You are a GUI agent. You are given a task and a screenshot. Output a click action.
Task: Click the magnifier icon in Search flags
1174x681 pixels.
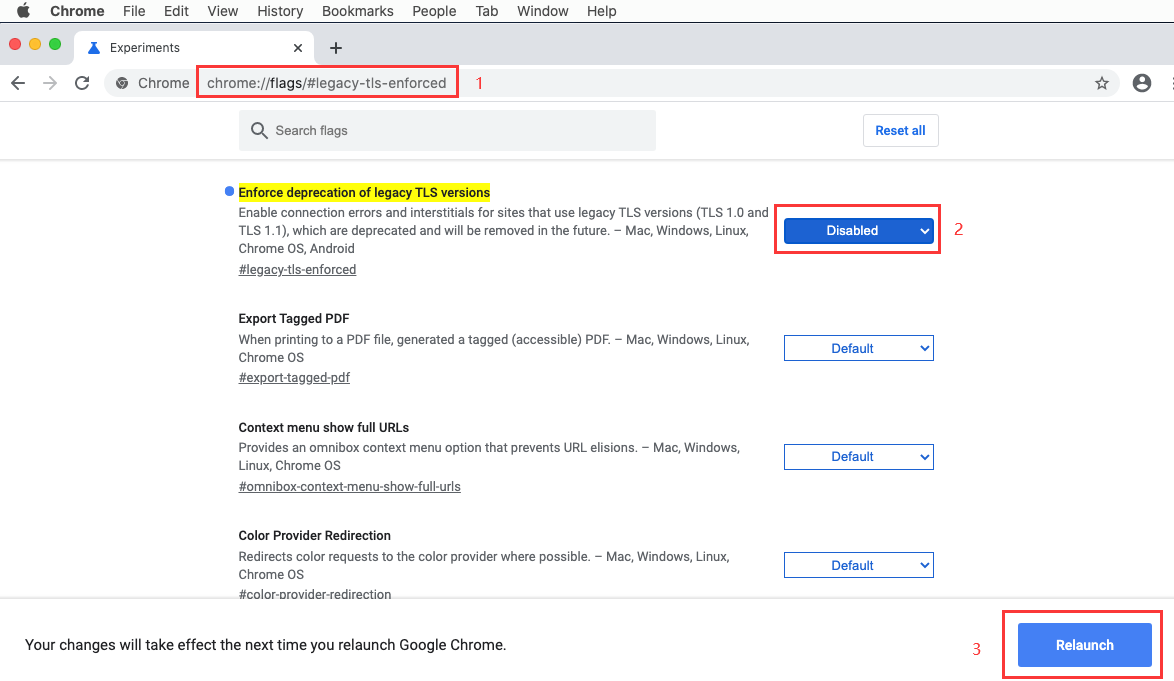260,131
